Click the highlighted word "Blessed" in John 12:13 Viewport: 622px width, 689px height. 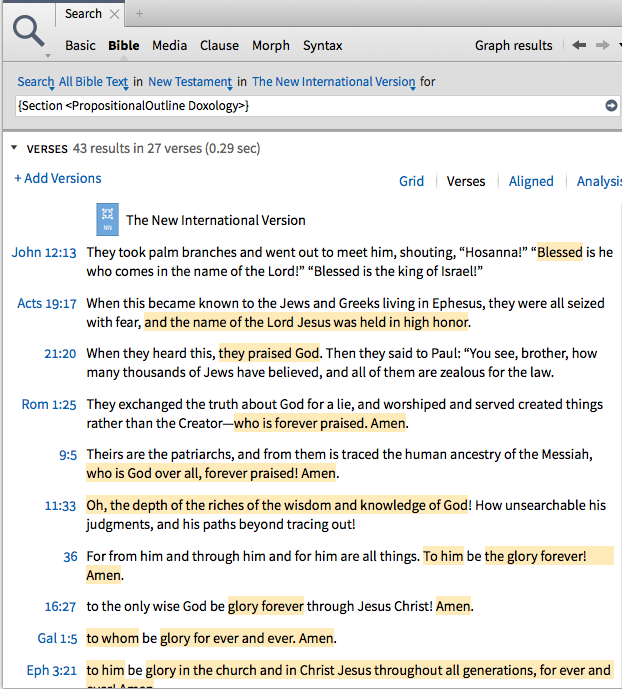560,252
